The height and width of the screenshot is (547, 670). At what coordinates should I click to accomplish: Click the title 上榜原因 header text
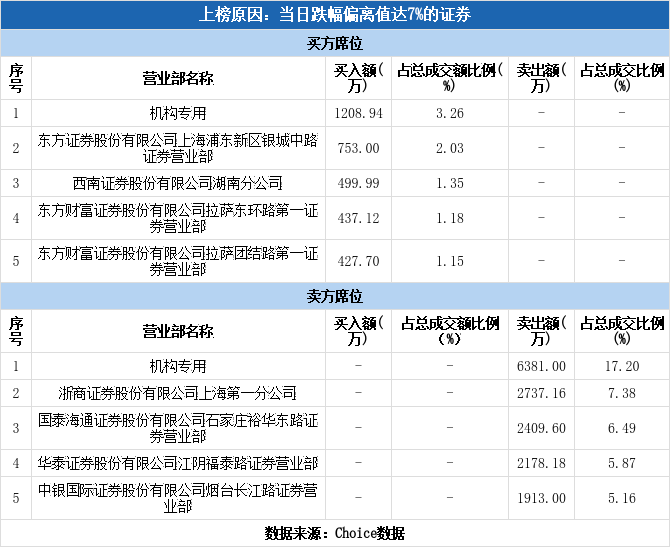pos(335,15)
